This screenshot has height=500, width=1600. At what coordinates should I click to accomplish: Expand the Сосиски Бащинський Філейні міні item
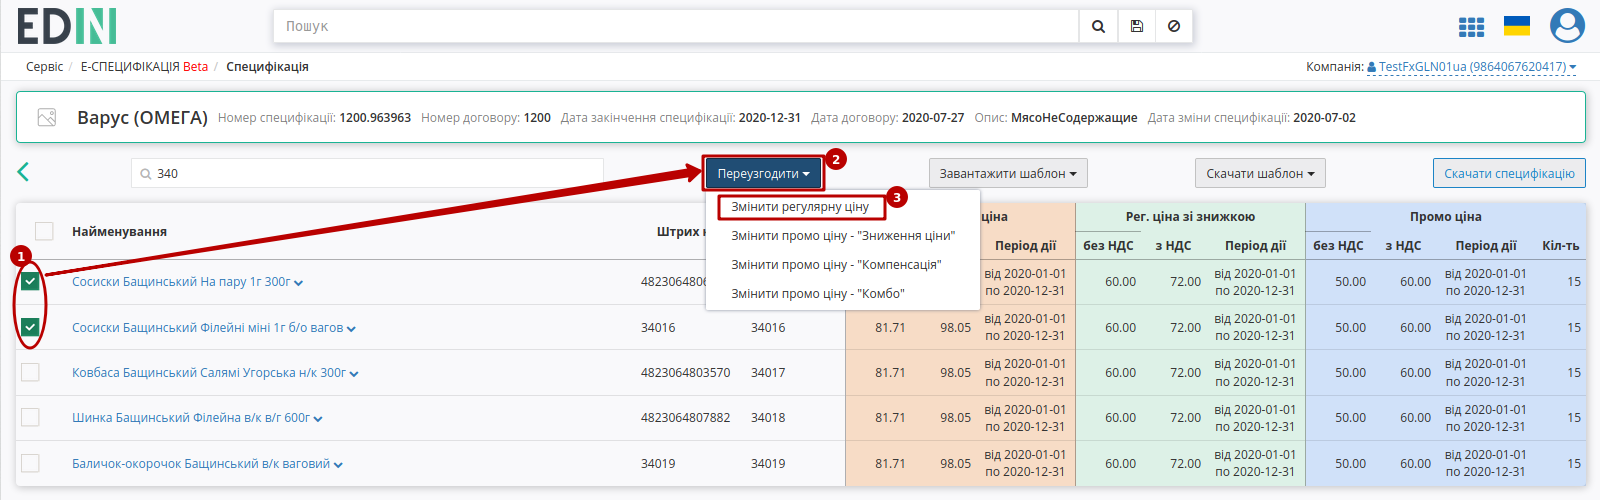point(352,328)
